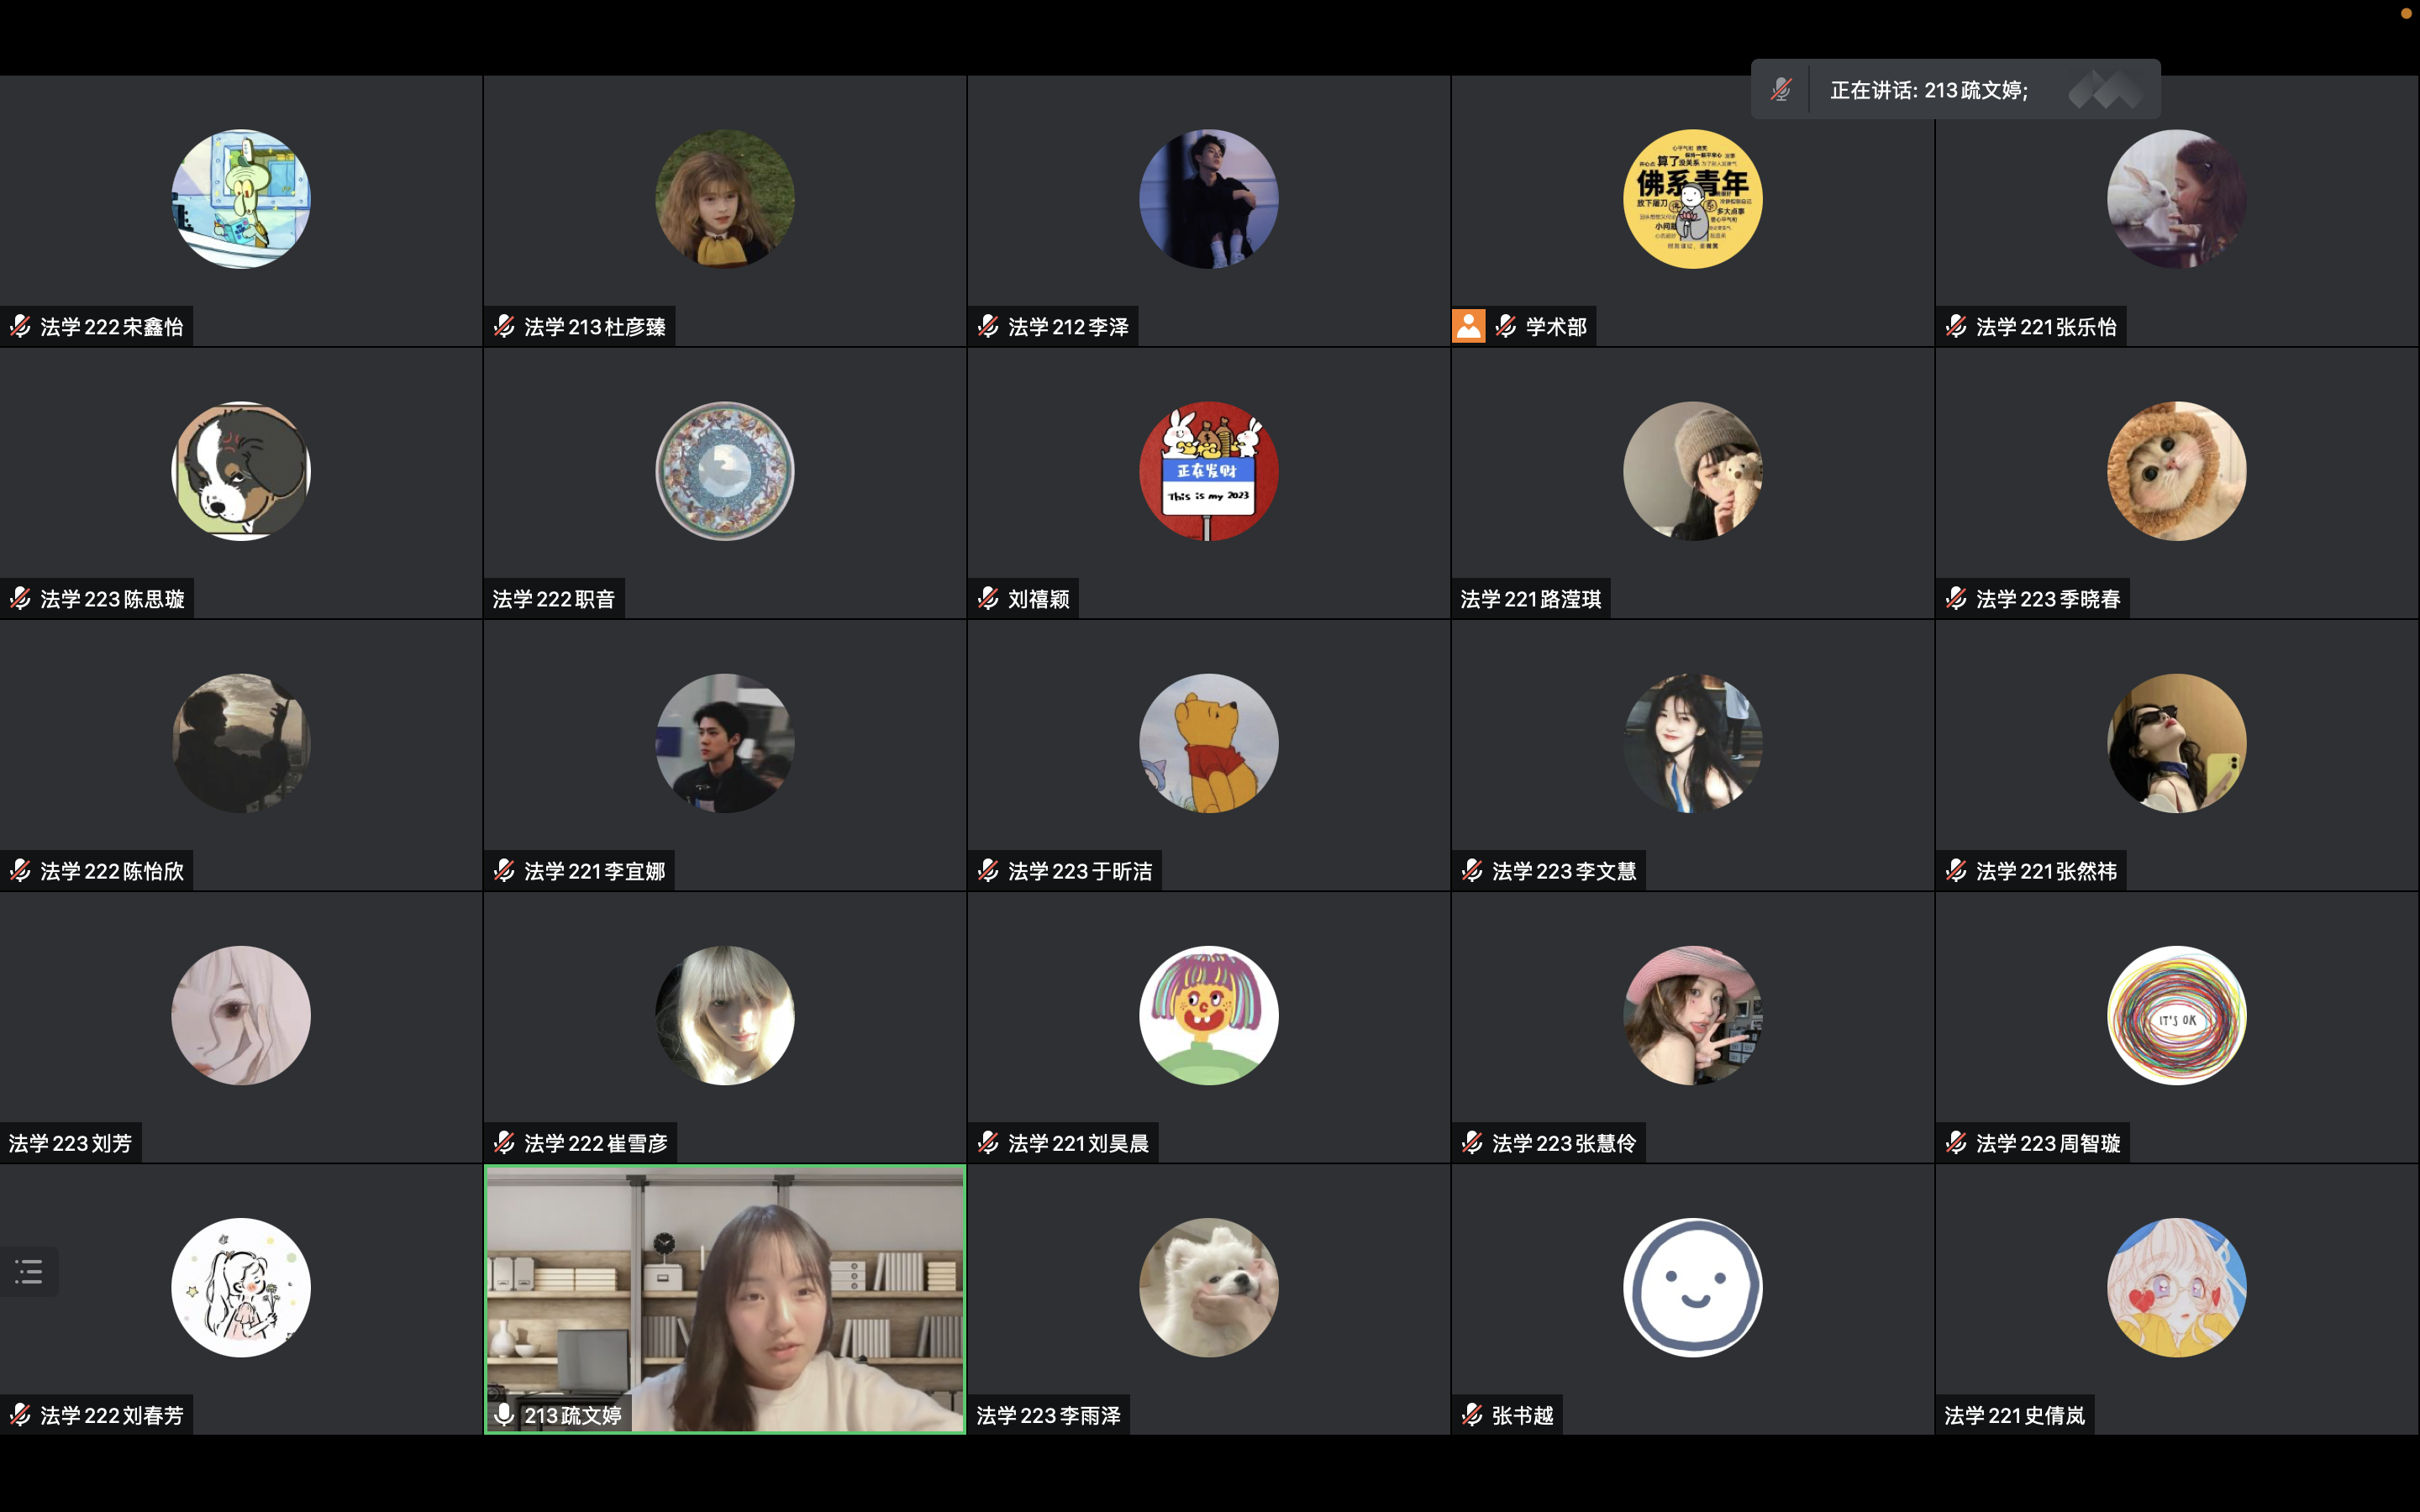This screenshot has width=2420, height=1512.
Task: Click the orange dot in top-right corner
Action: point(2406,13)
